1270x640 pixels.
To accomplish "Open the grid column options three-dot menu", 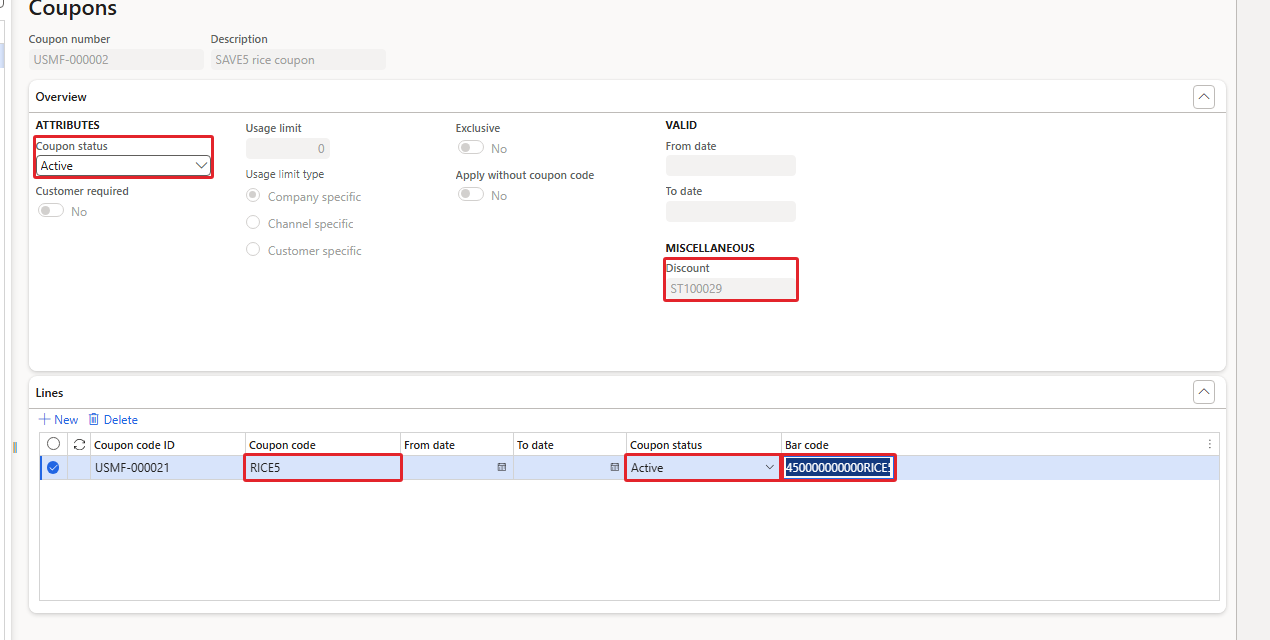I will (x=1209, y=444).
